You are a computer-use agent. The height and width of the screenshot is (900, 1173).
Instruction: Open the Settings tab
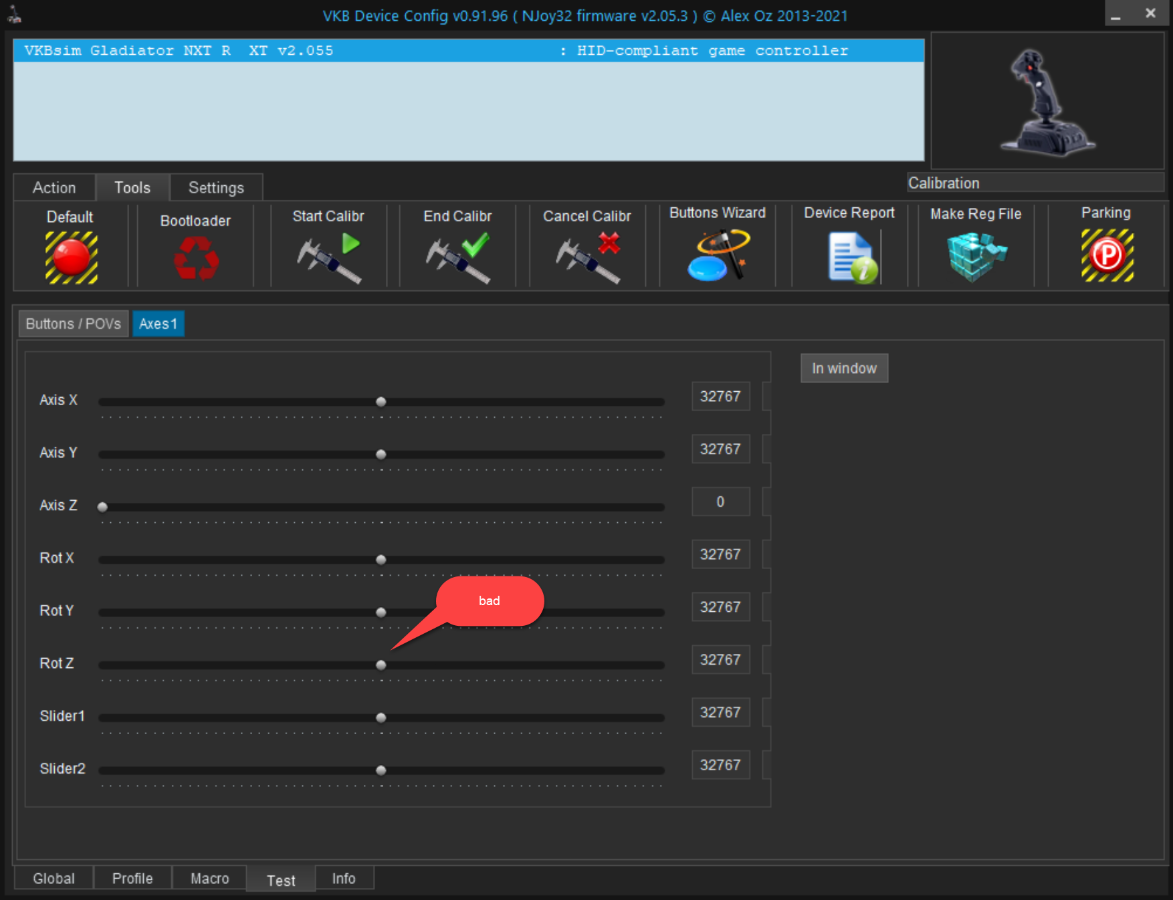pyautogui.click(x=216, y=188)
